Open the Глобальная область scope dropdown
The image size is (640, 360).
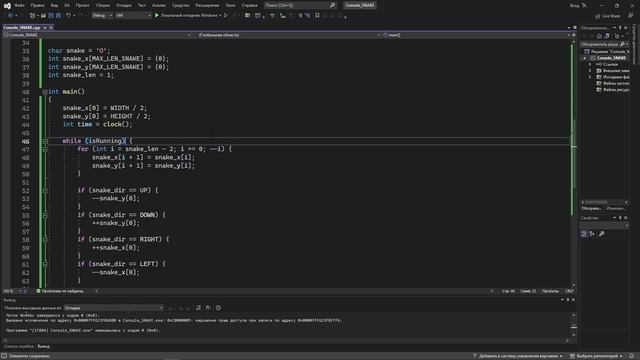287,35
